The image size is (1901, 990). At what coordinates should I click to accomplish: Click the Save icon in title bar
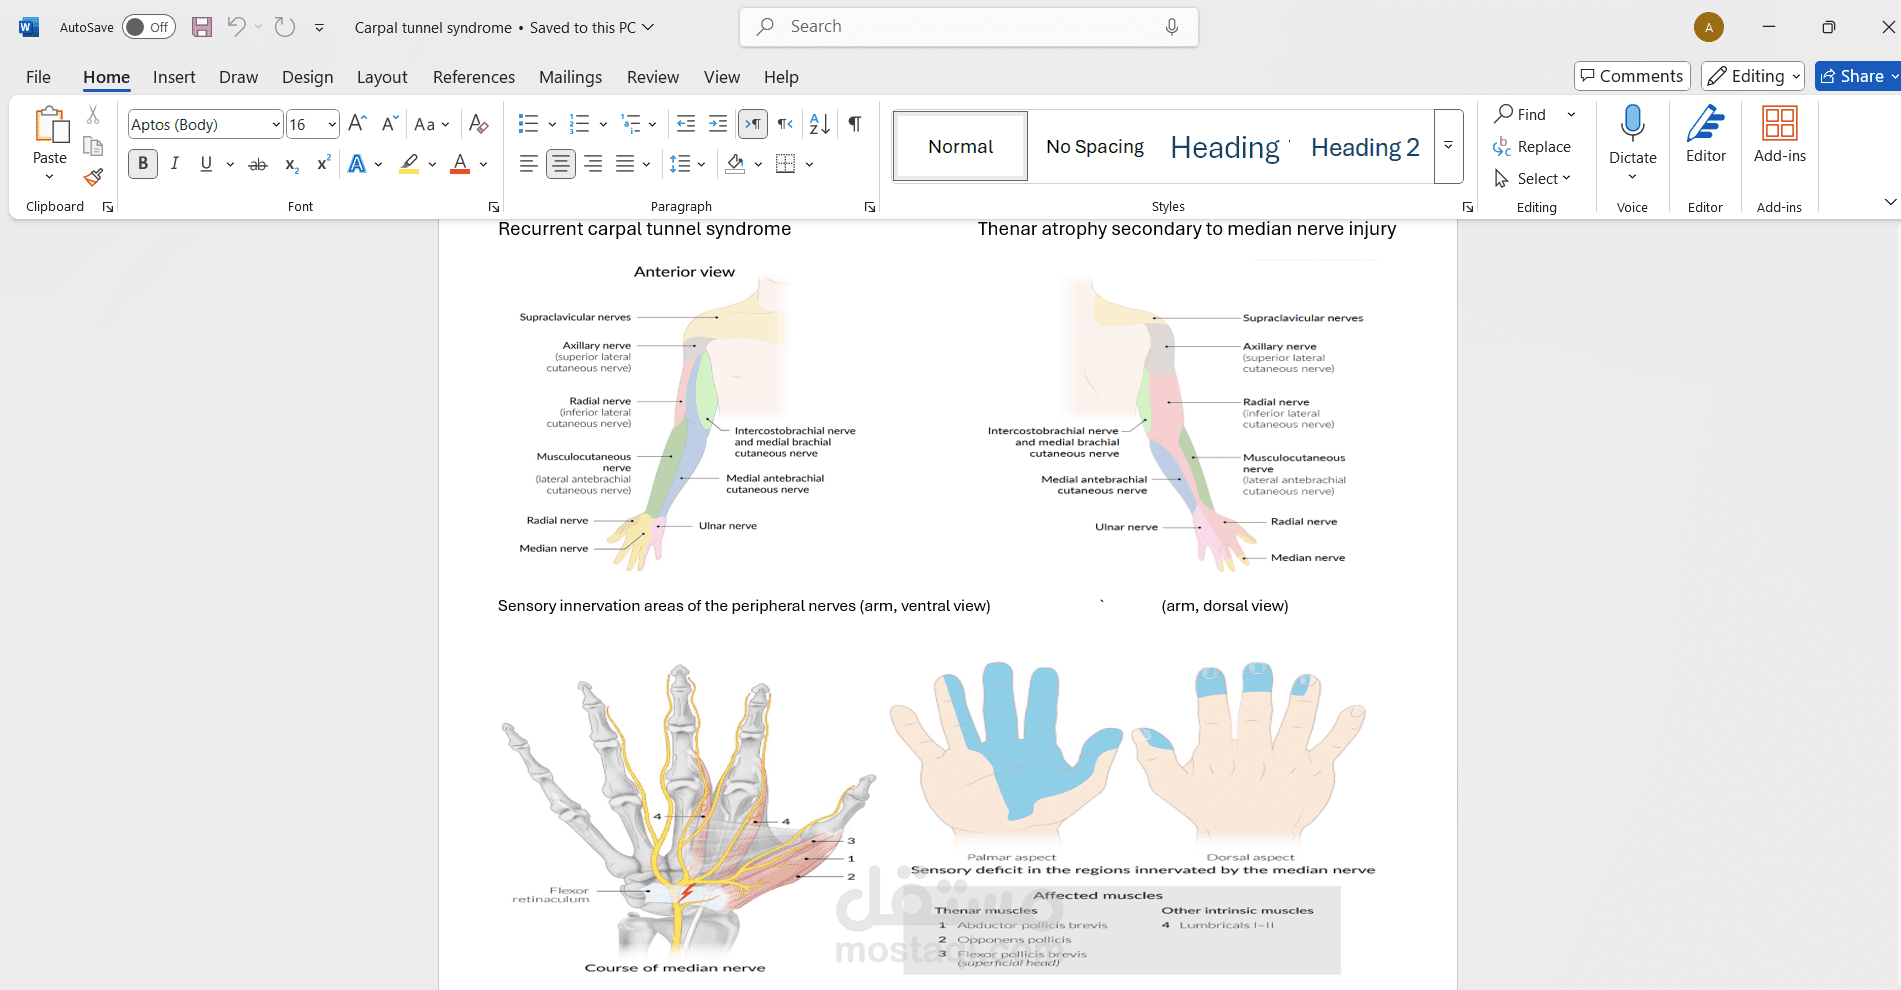[x=202, y=27]
